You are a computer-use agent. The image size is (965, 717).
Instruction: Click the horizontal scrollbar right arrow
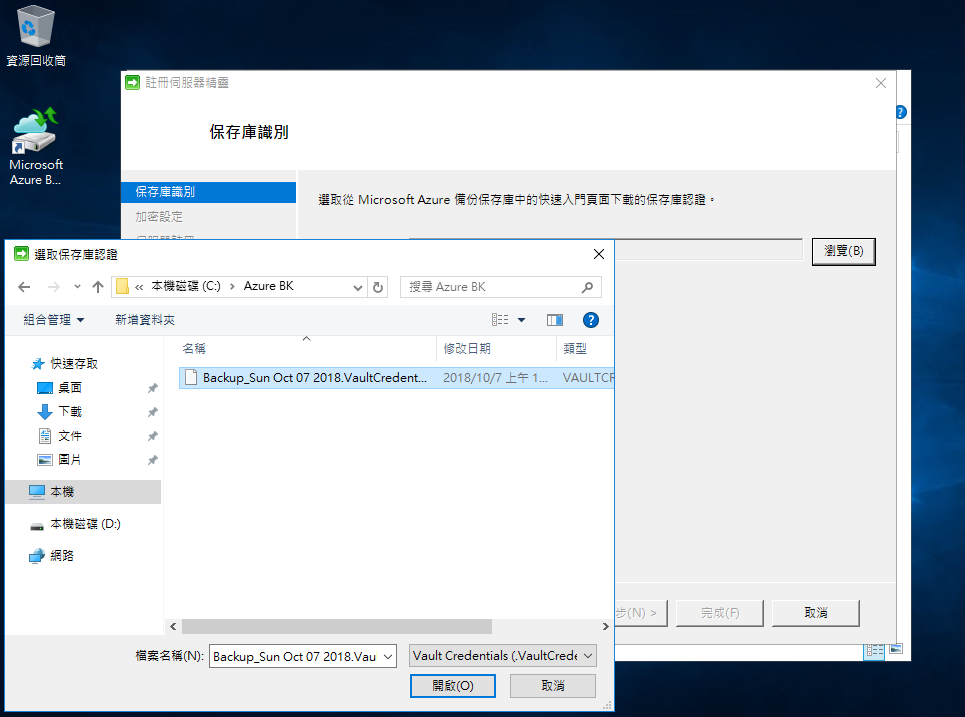tap(606, 627)
